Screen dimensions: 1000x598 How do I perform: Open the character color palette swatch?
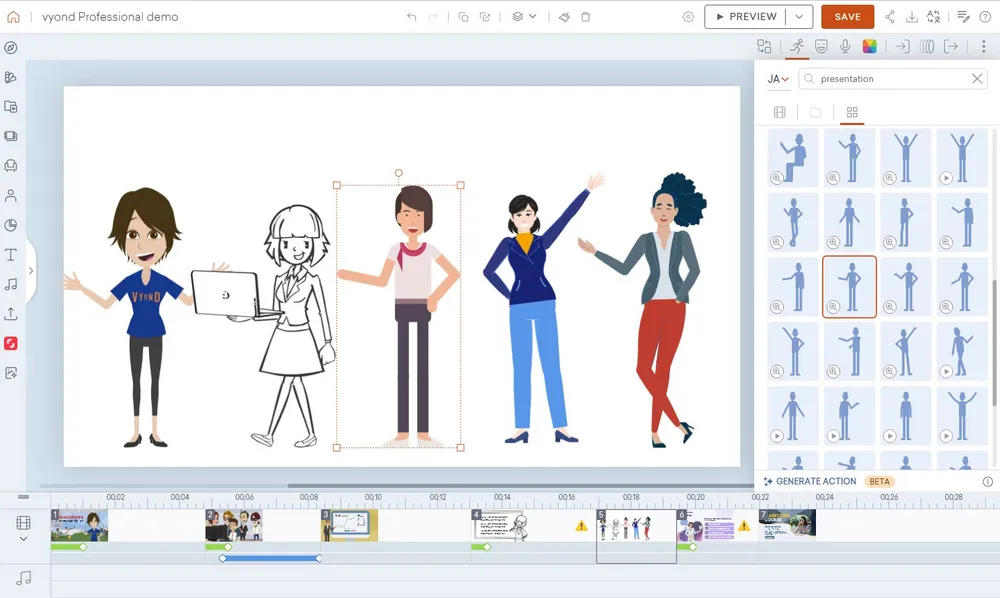(870, 46)
